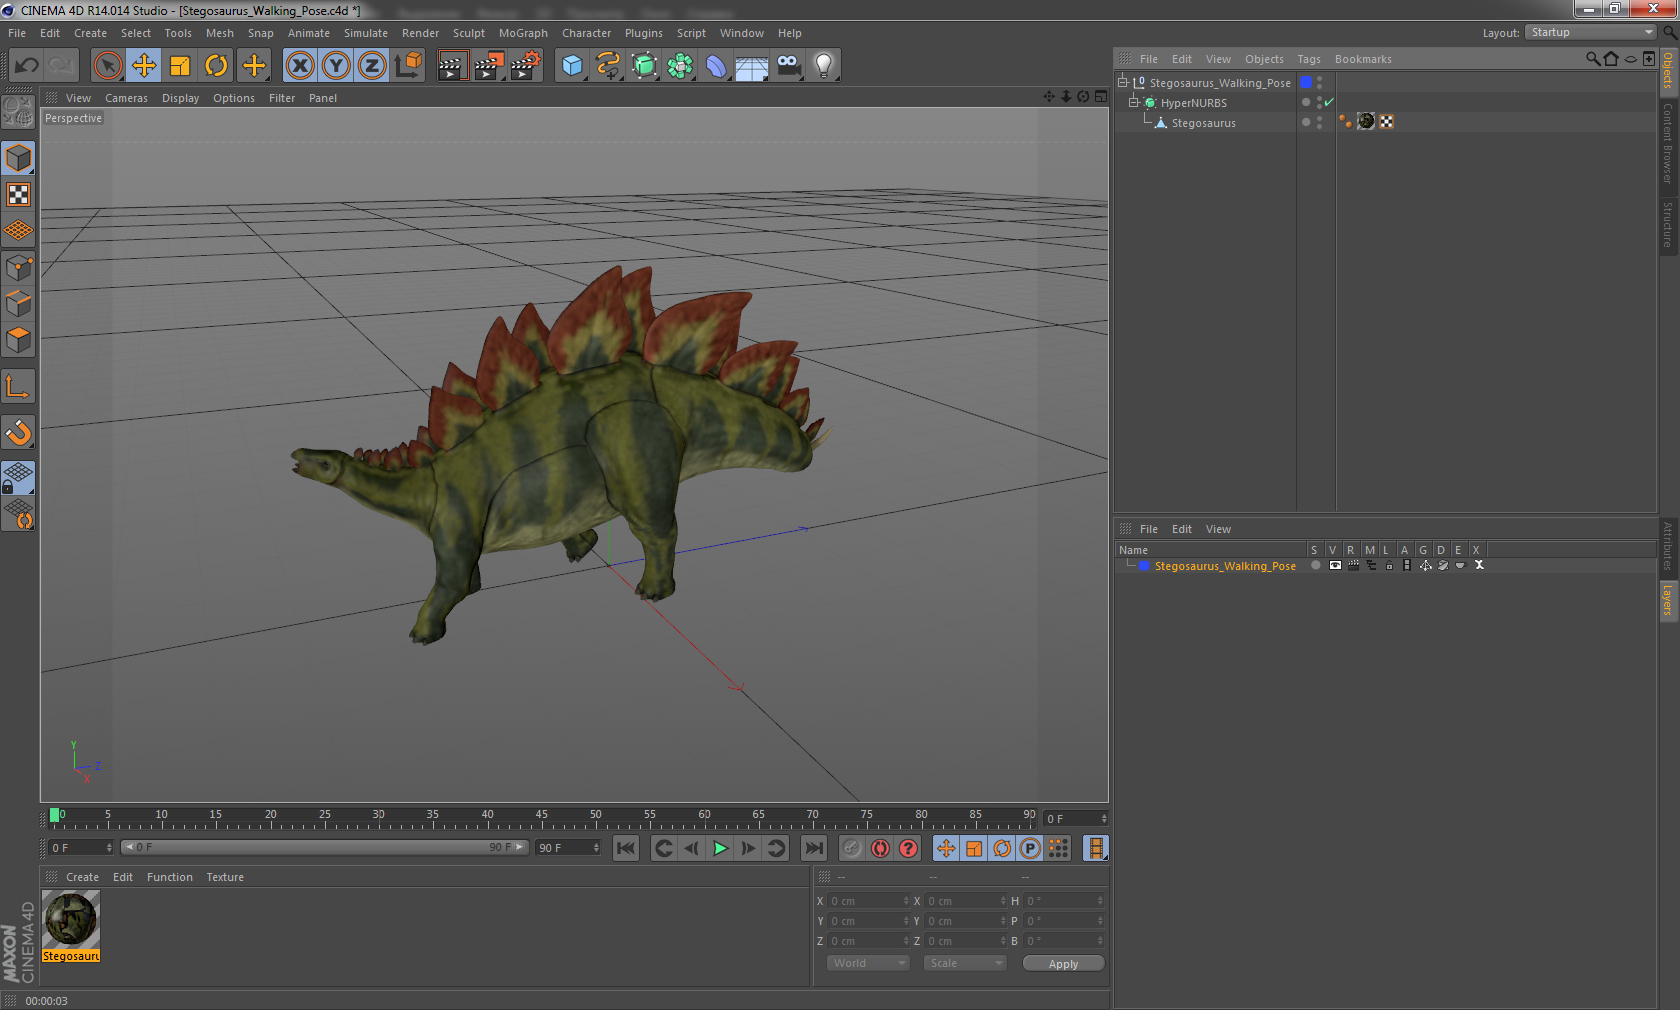Toggle coordinate system icon
Image resolution: width=1680 pixels, height=1010 pixels.
tap(408, 66)
